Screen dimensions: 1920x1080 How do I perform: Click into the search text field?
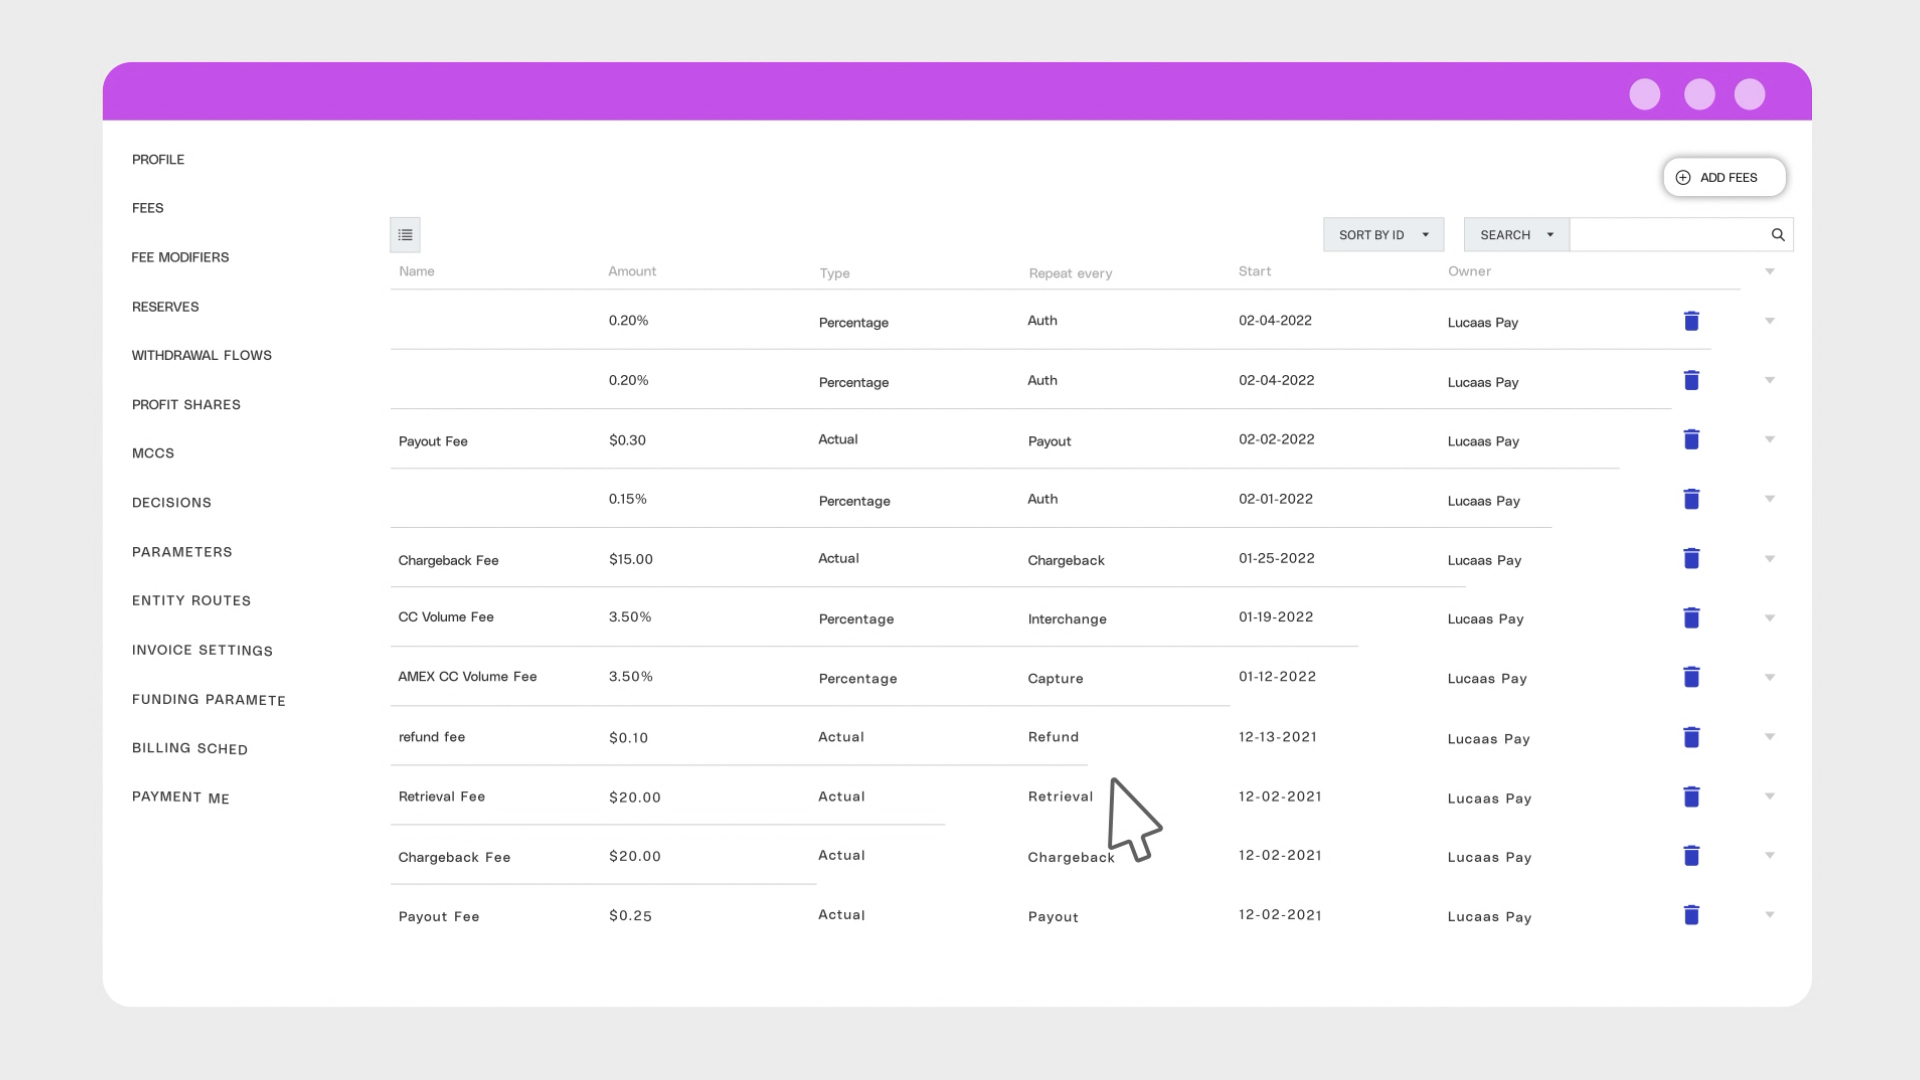tap(1667, 235)
